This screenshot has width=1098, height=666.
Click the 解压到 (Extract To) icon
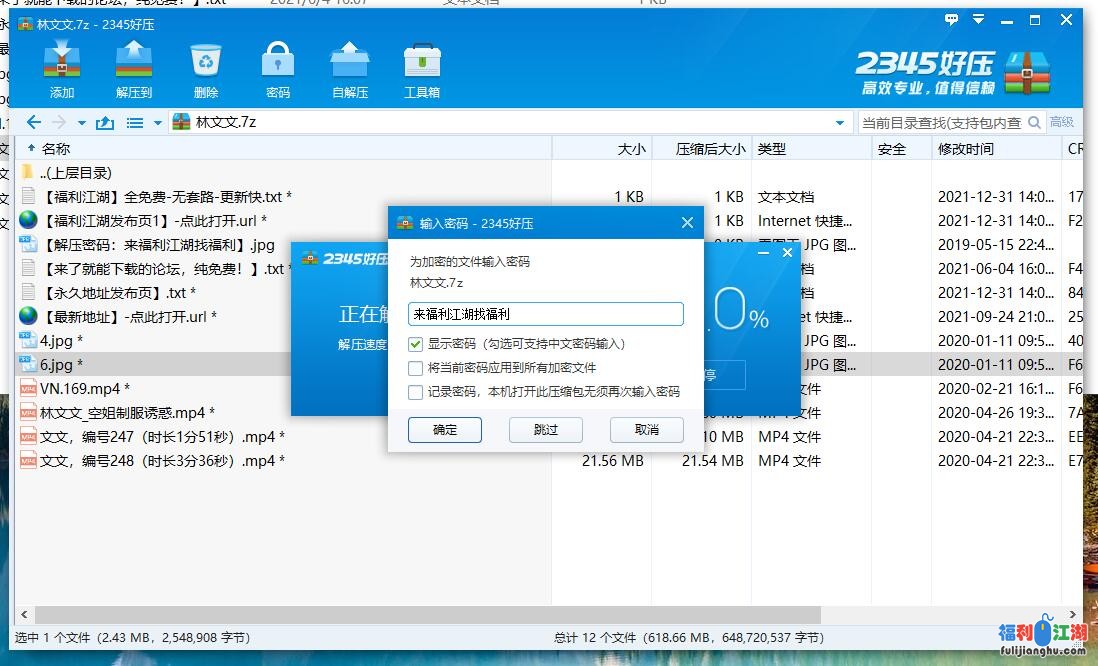132,68
